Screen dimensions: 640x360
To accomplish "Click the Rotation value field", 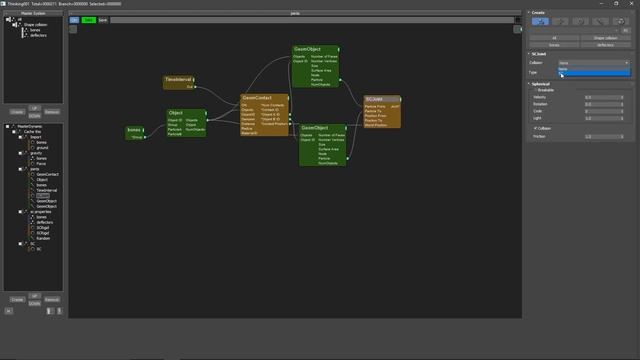I will coord(602,104).
